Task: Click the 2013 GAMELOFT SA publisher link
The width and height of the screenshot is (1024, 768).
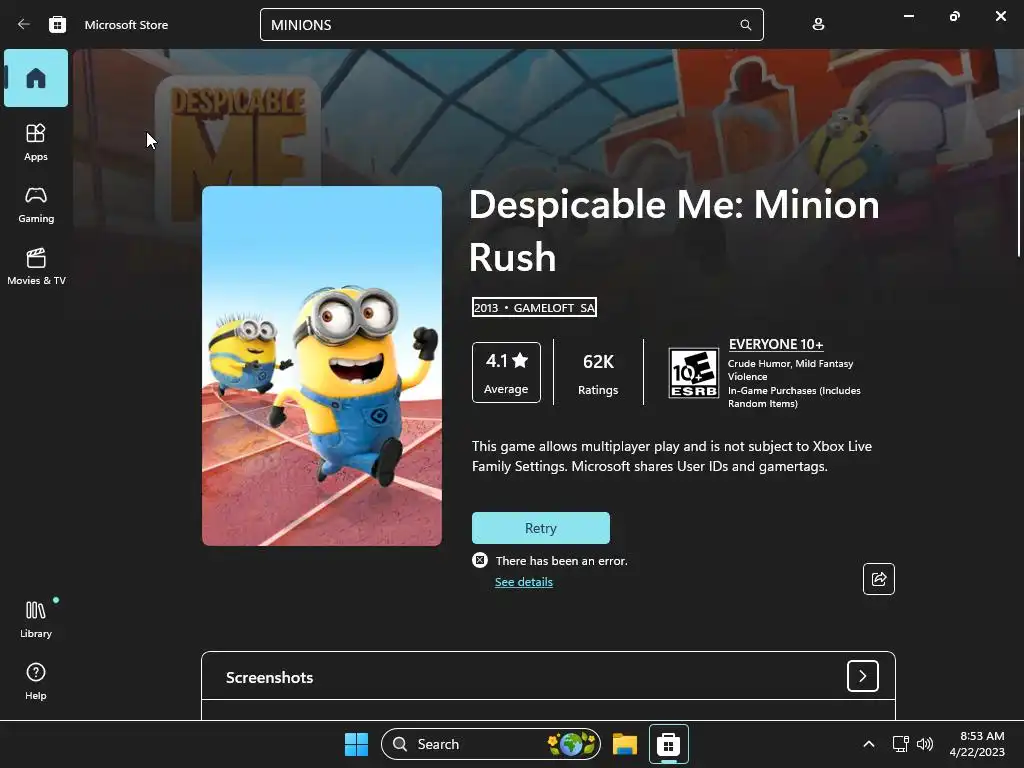Action: point(534,308)
